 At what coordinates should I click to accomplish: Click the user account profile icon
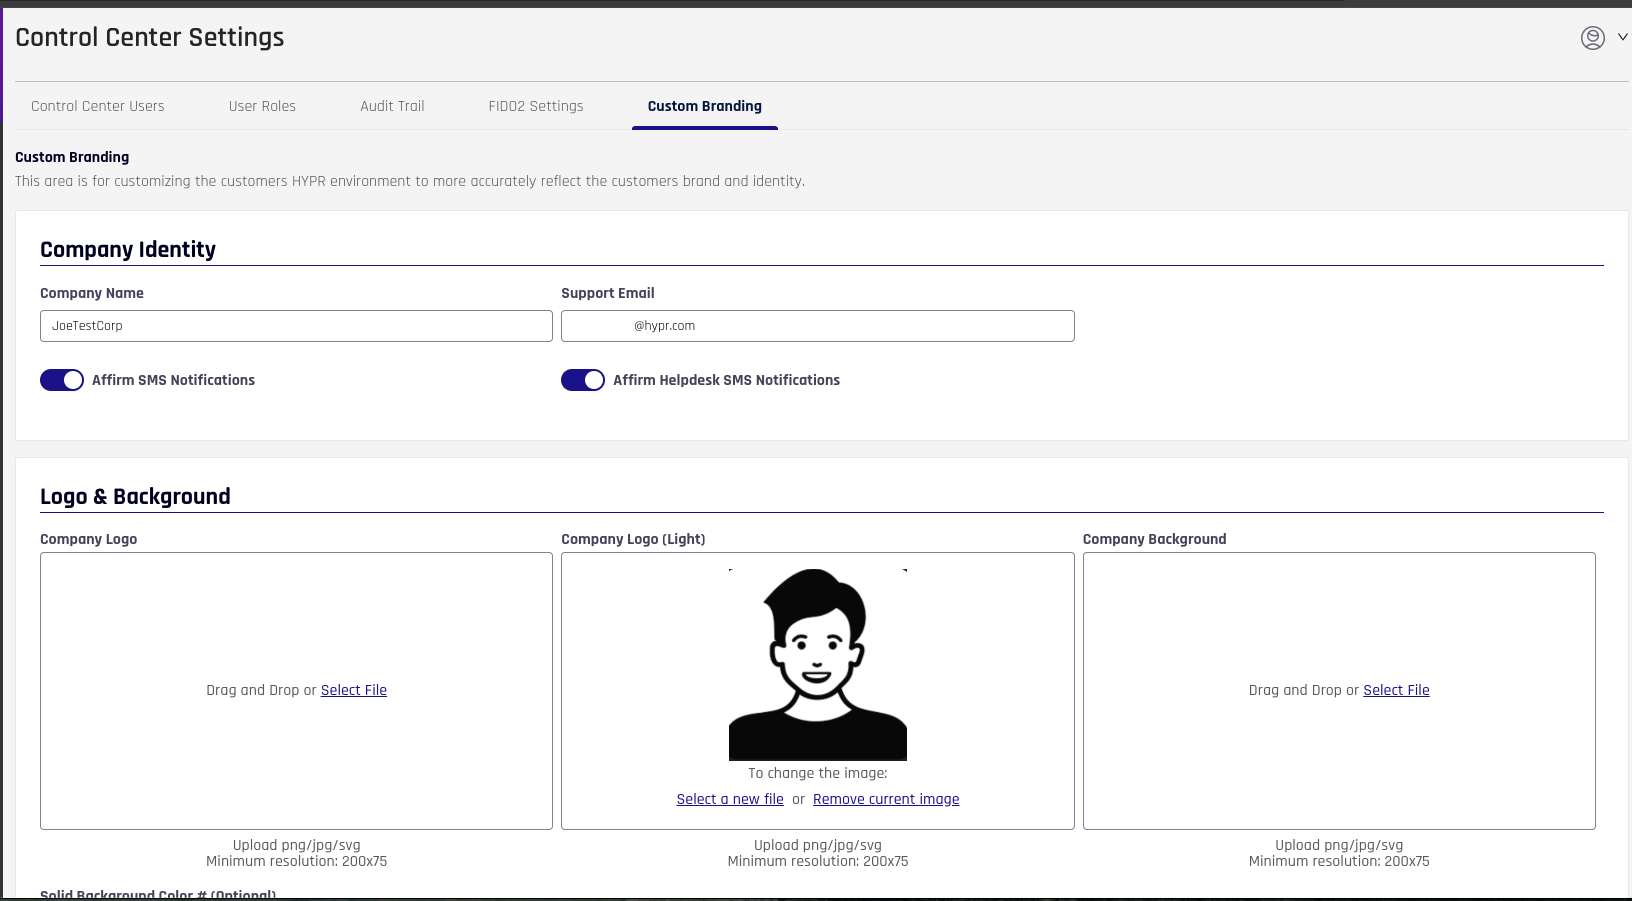point(1592,38)
